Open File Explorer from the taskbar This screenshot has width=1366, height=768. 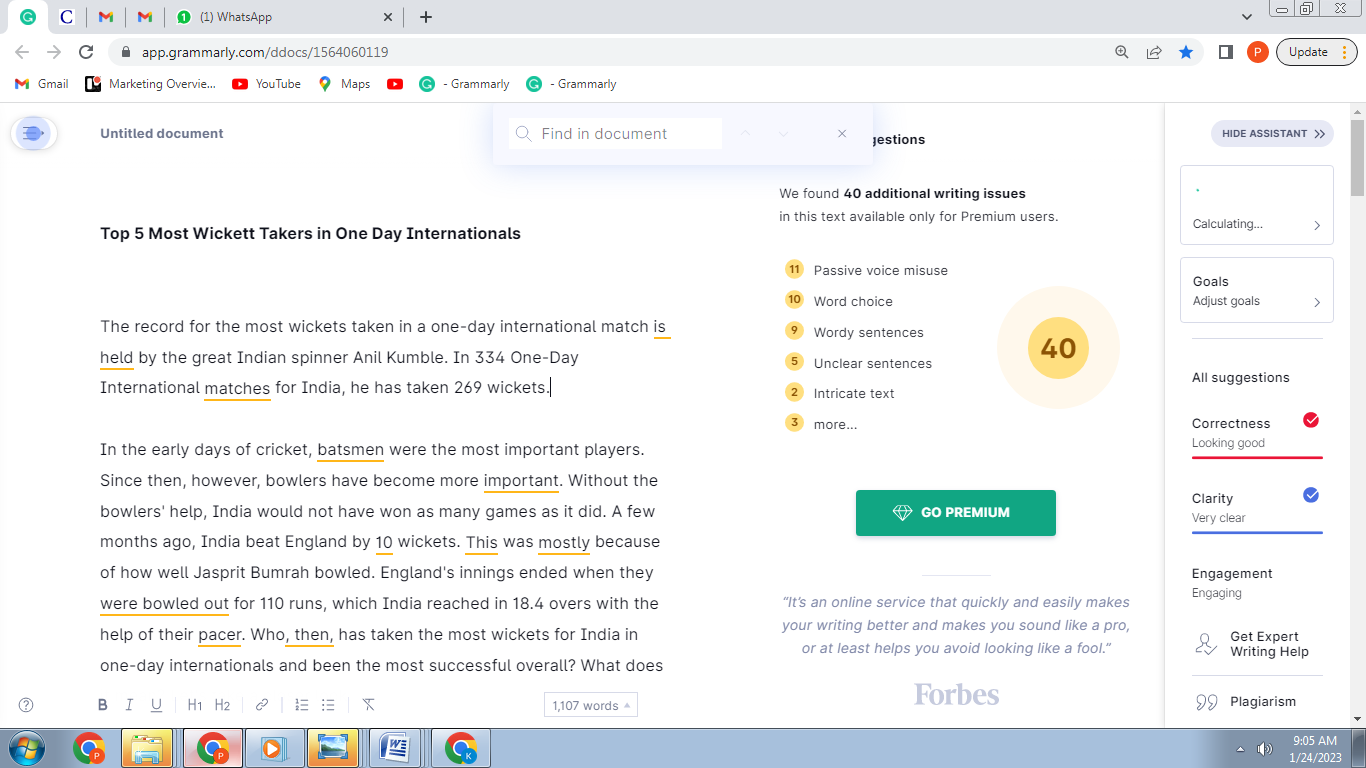pos(148,748)
